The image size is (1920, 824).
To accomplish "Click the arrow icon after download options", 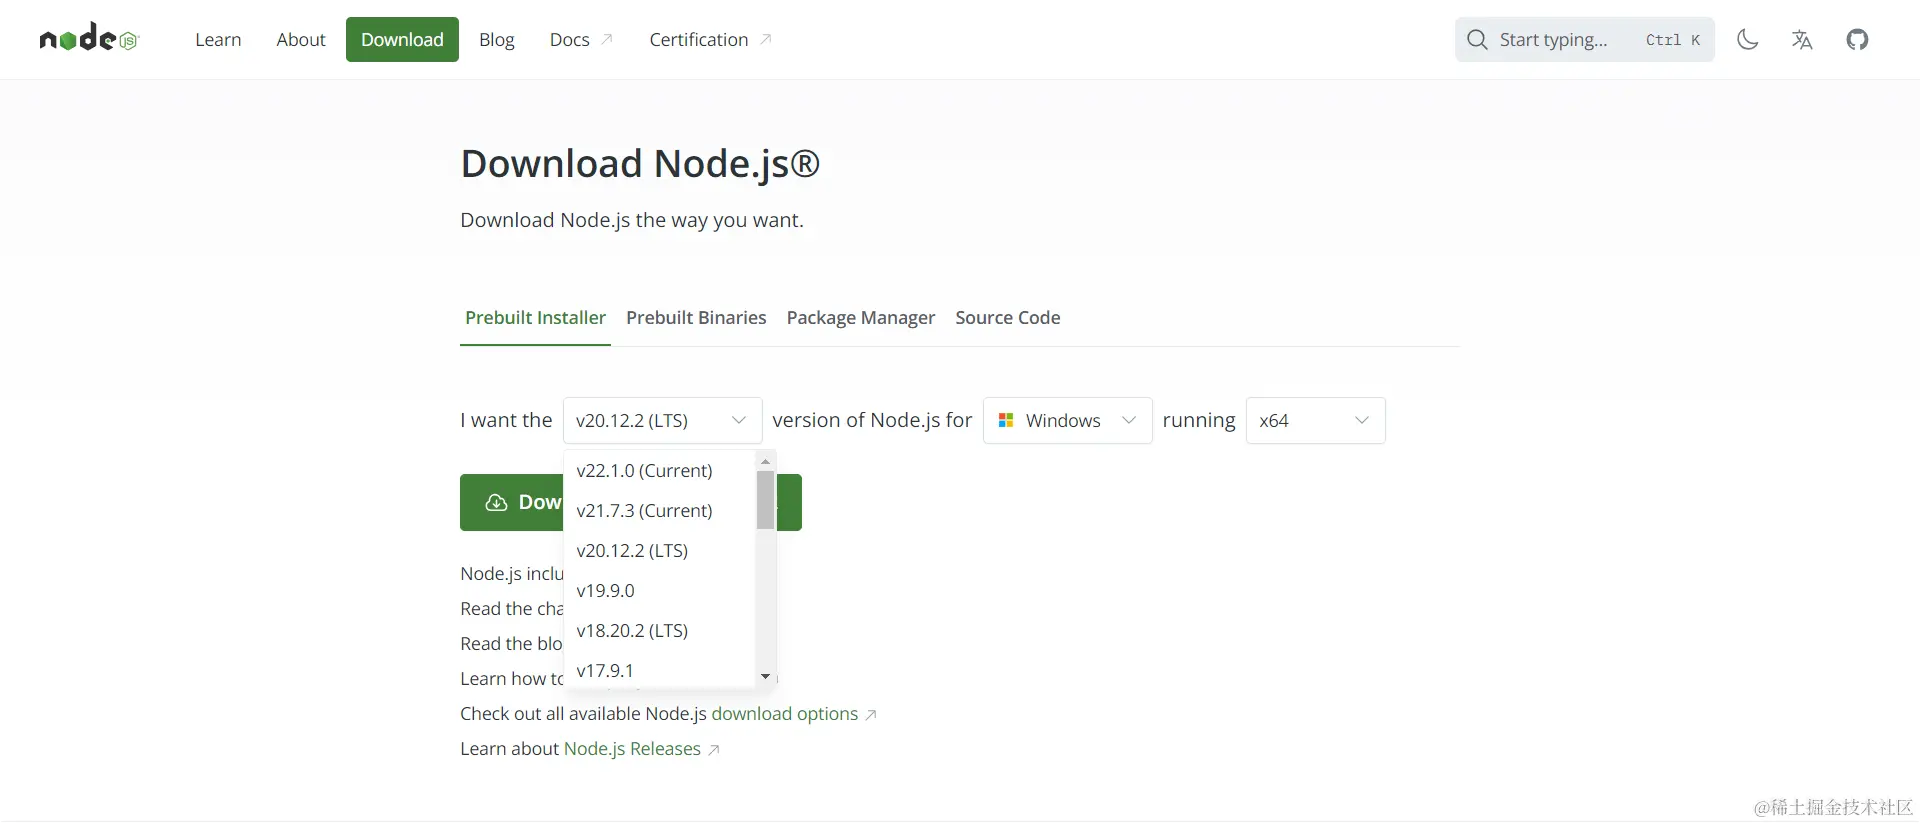I will 871,715.
